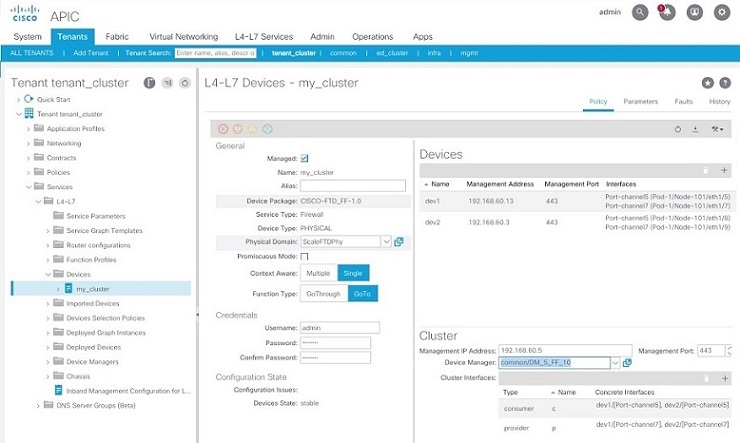Expand Application Profiles folder
Image resolution: width=740 pixels, height=443 pixels.
(x=28, y=129)
